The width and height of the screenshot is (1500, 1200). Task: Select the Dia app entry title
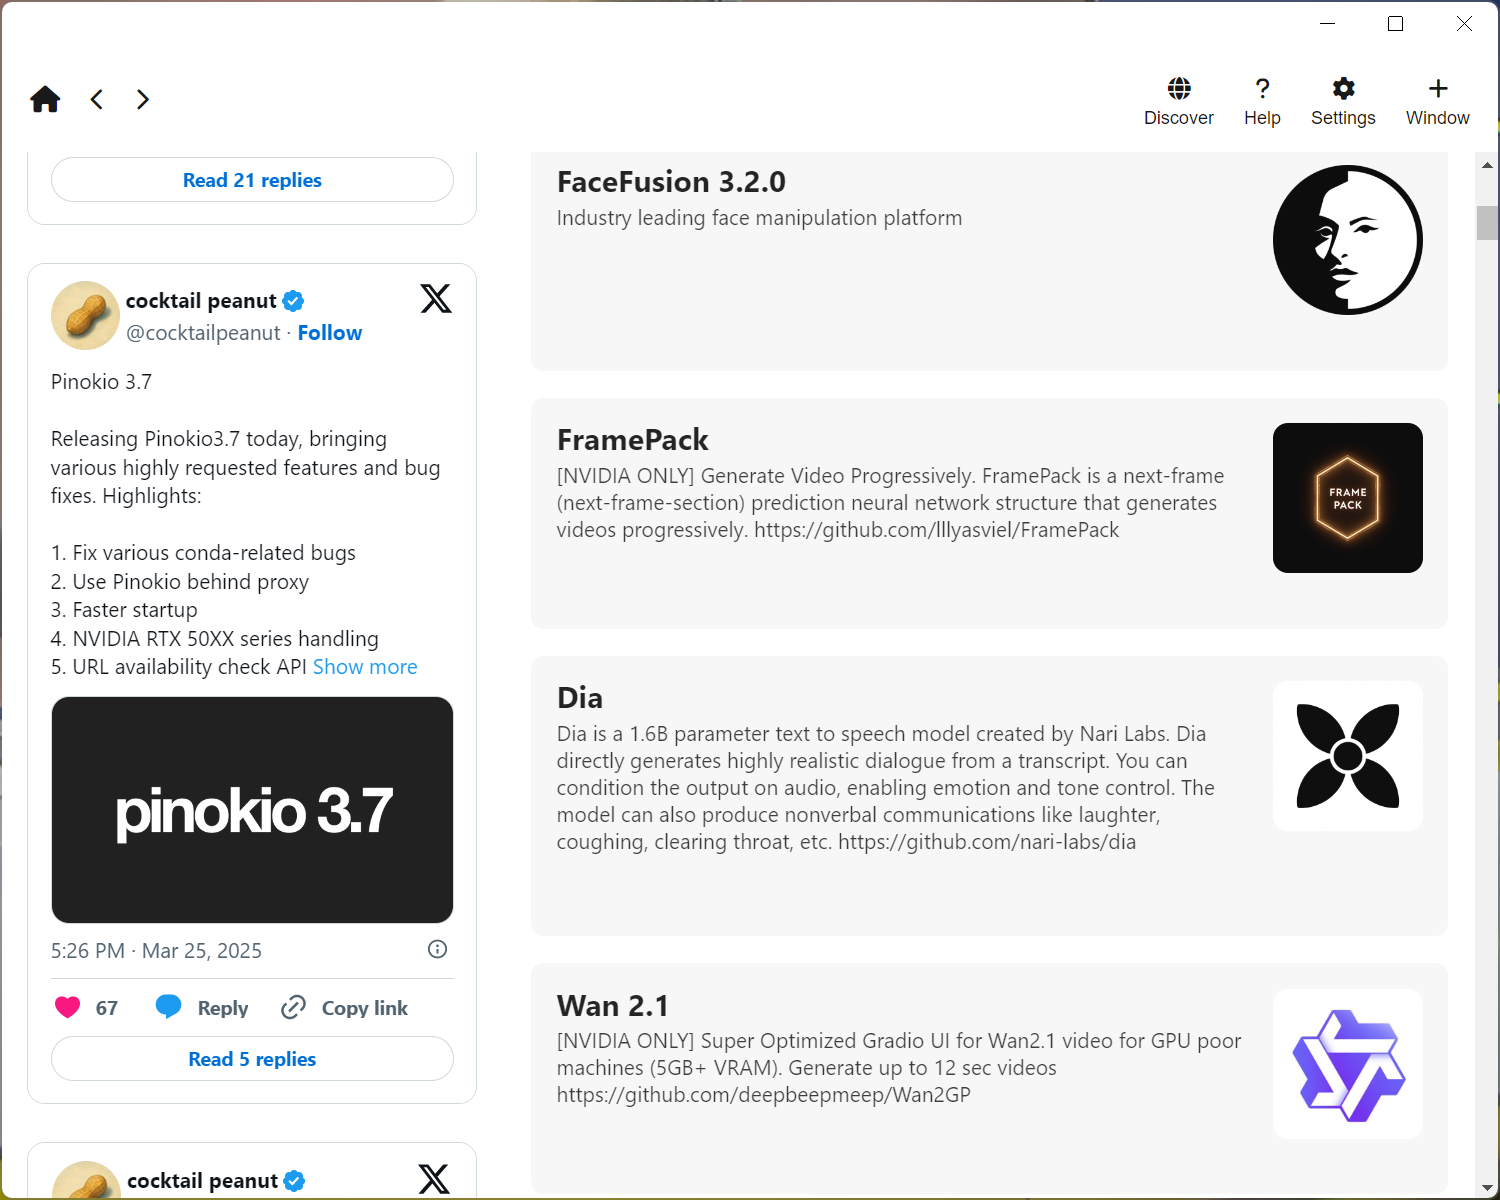[580, 698]
